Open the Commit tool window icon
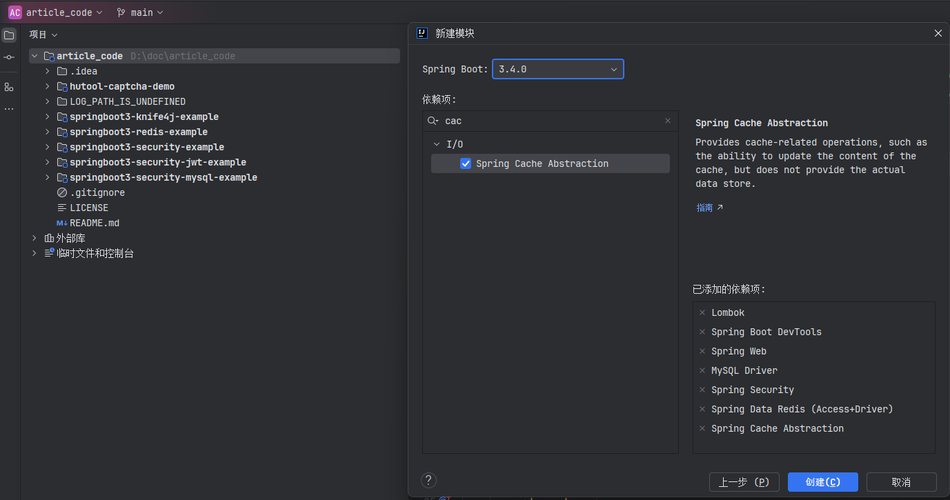Image resolution: width=950 pixels, height=500 pixels. (x=9, y=58)
